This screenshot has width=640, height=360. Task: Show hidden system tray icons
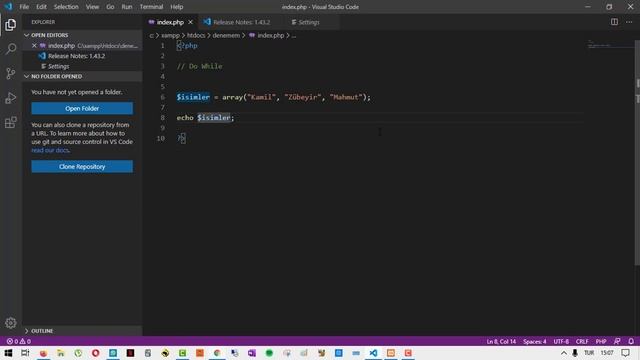coord(564,353)
